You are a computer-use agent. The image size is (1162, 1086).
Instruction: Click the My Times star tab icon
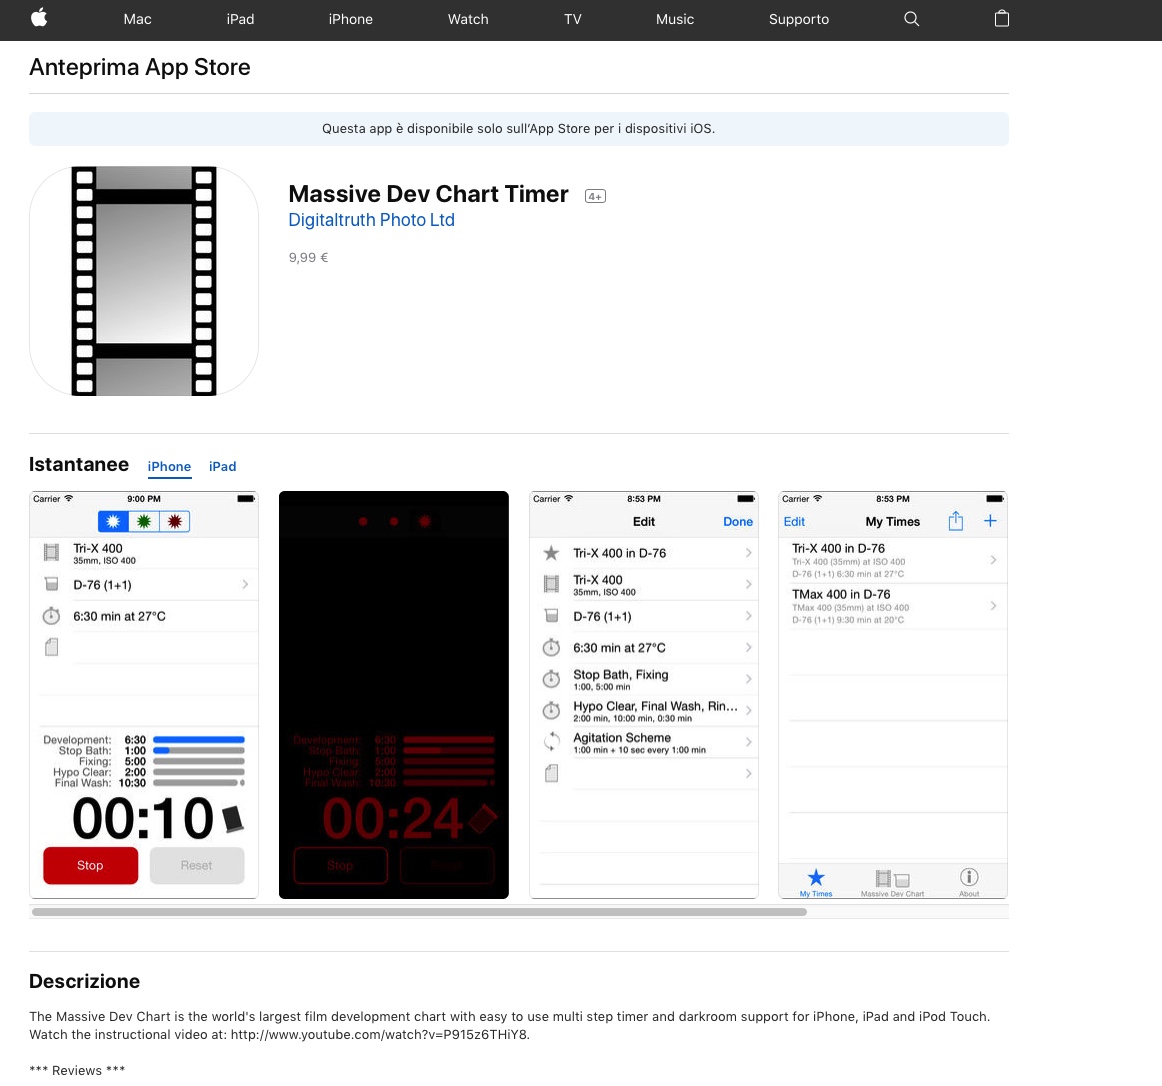point(816,878)
